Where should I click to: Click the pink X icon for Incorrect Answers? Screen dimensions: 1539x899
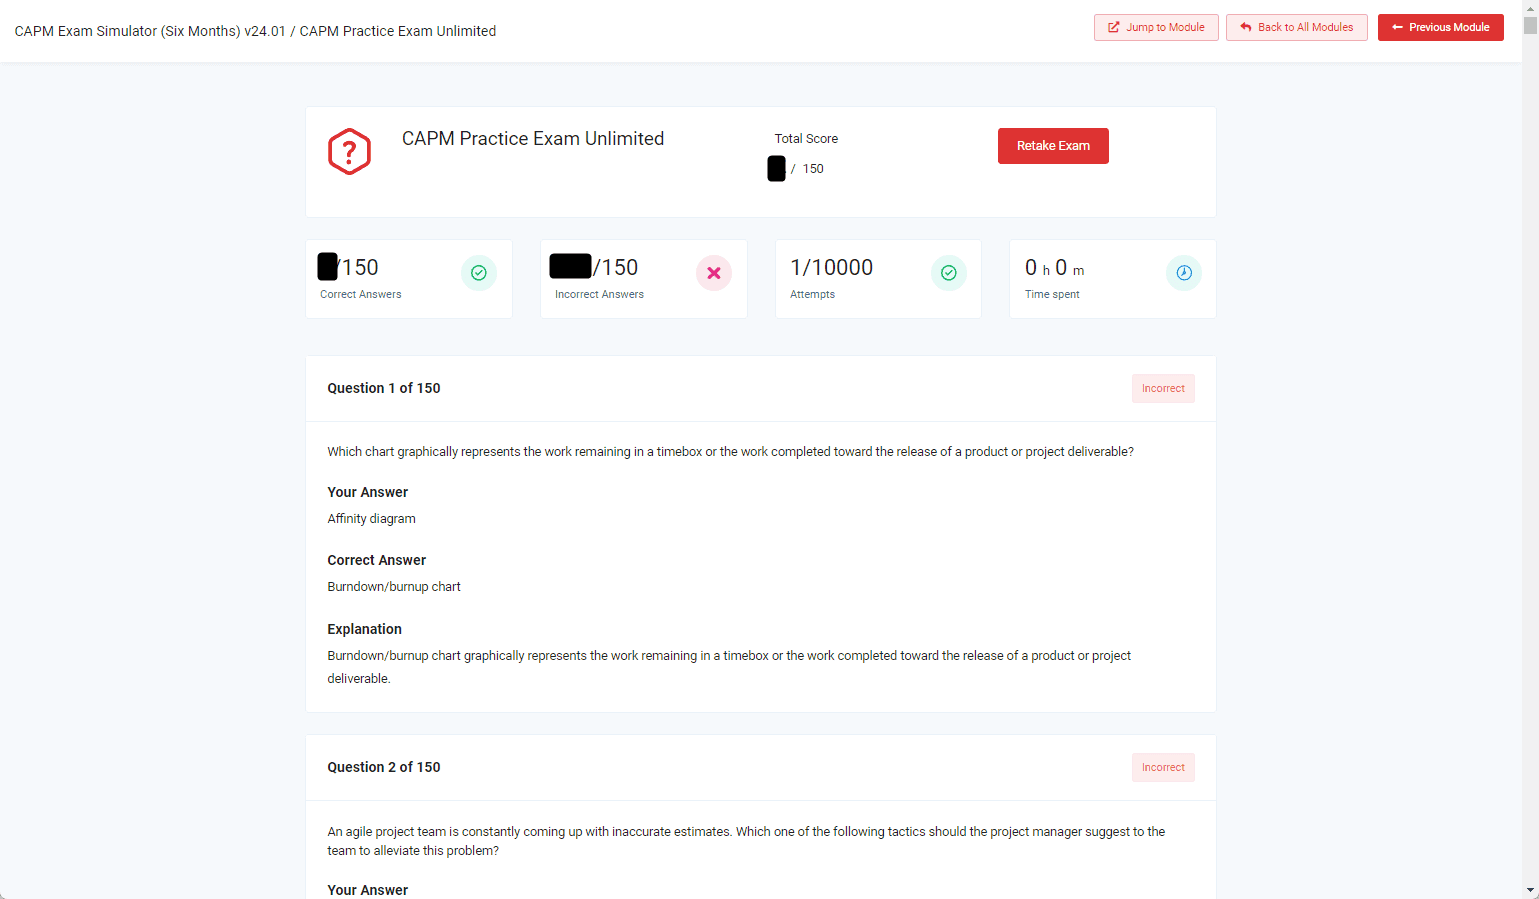pyautogui.click(x=714, y=273)
